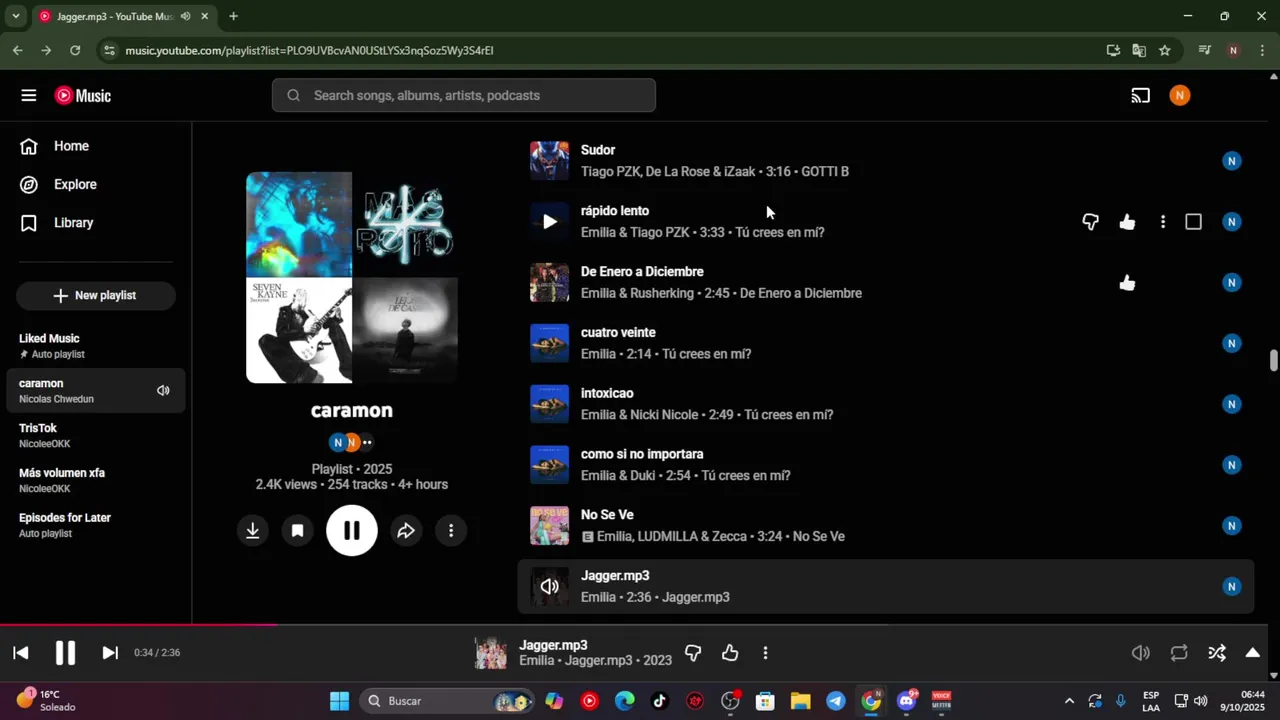Open No Se Ve track title
1280x720 pixels.
point(607,515)
